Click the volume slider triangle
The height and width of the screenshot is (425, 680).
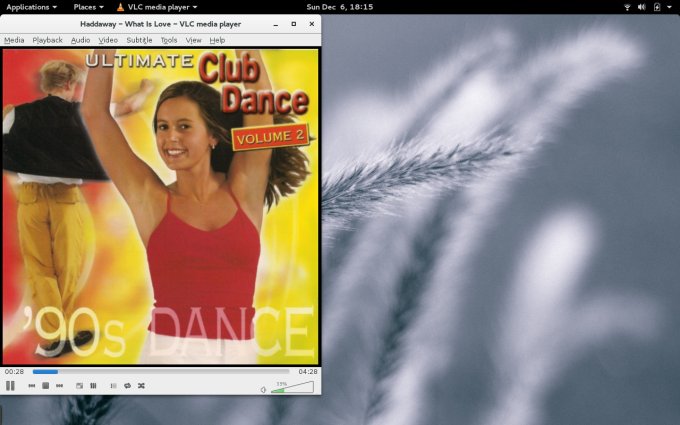pos(292,387)
